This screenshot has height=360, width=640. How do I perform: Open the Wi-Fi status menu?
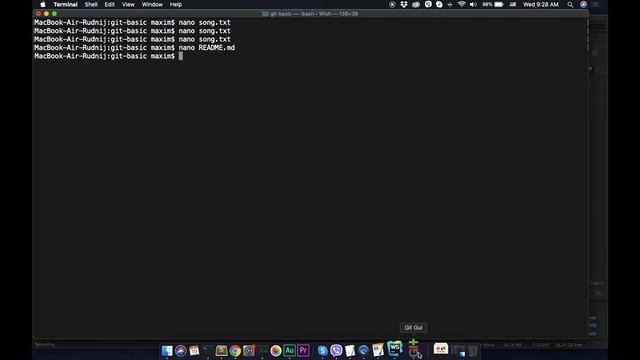coord(461,4)
